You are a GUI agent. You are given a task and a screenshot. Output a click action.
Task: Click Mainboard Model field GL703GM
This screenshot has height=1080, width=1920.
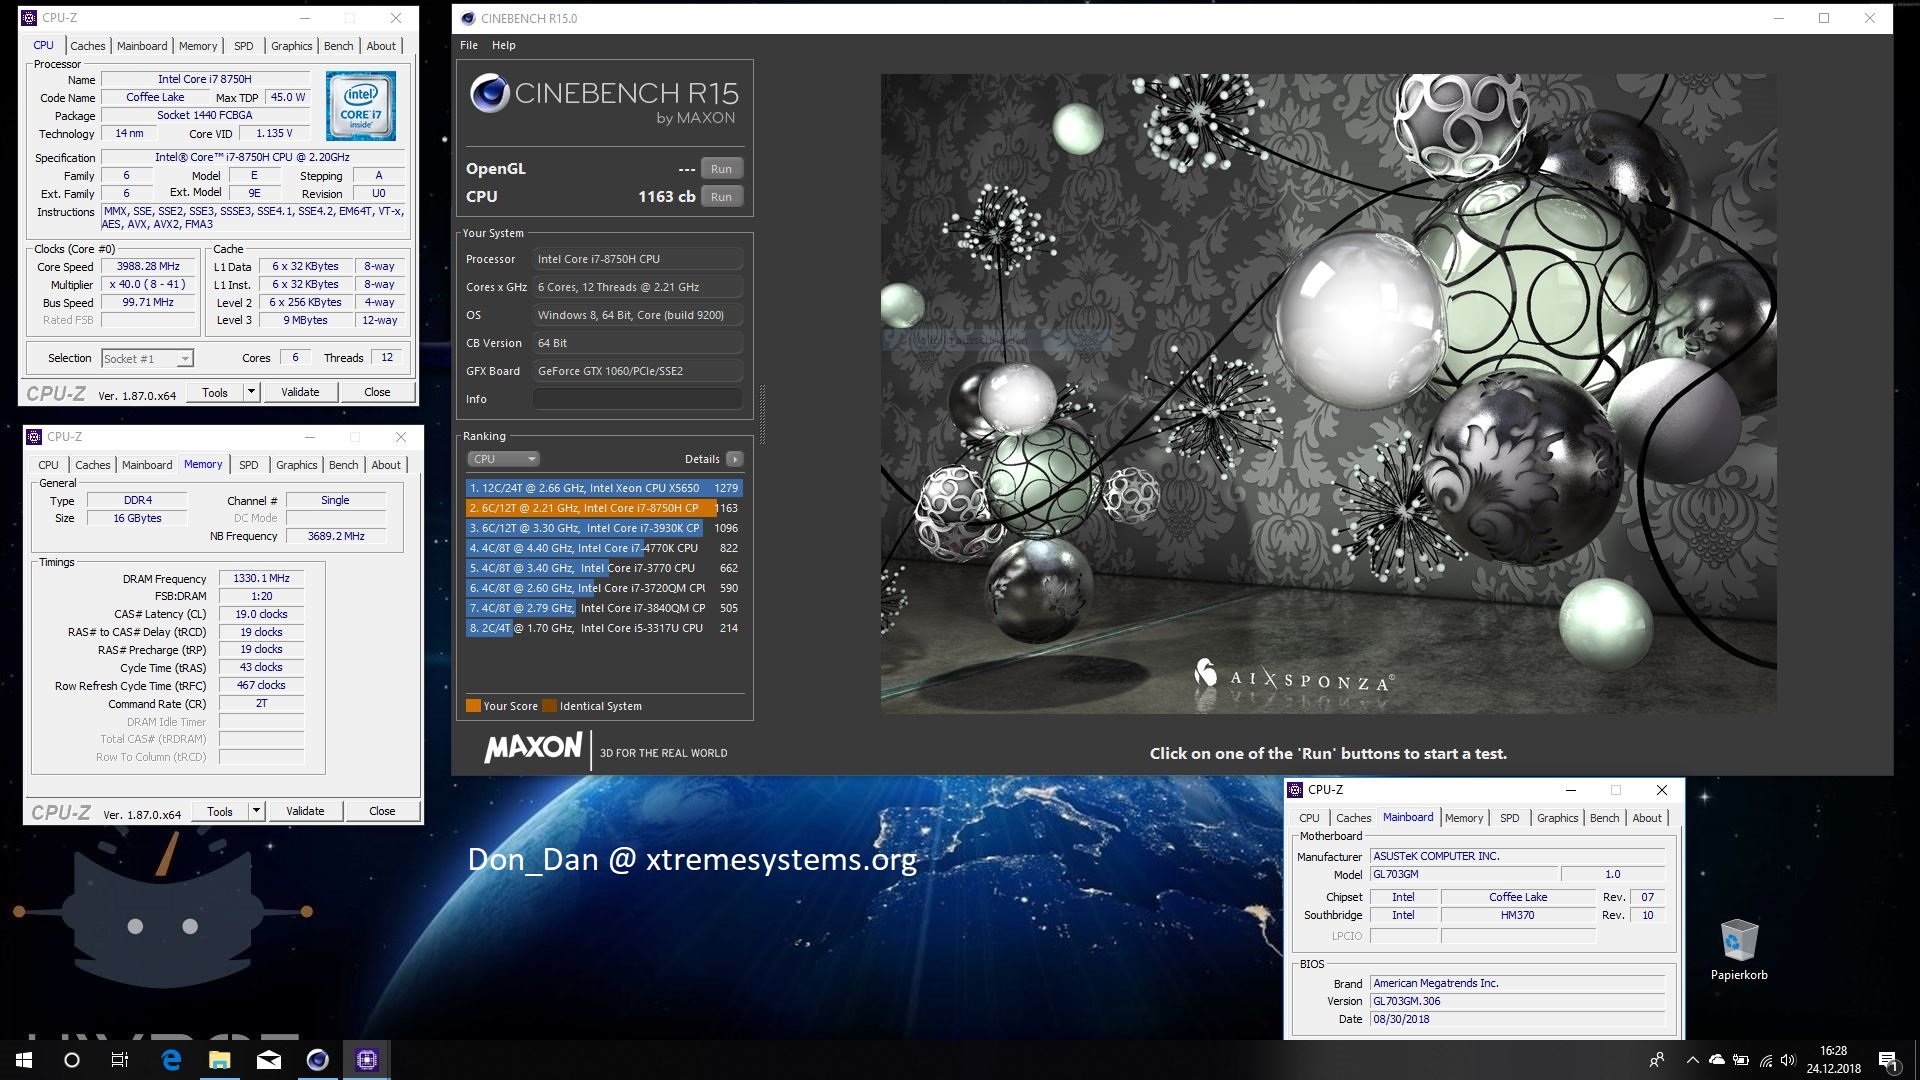[x=1463, y=874]
